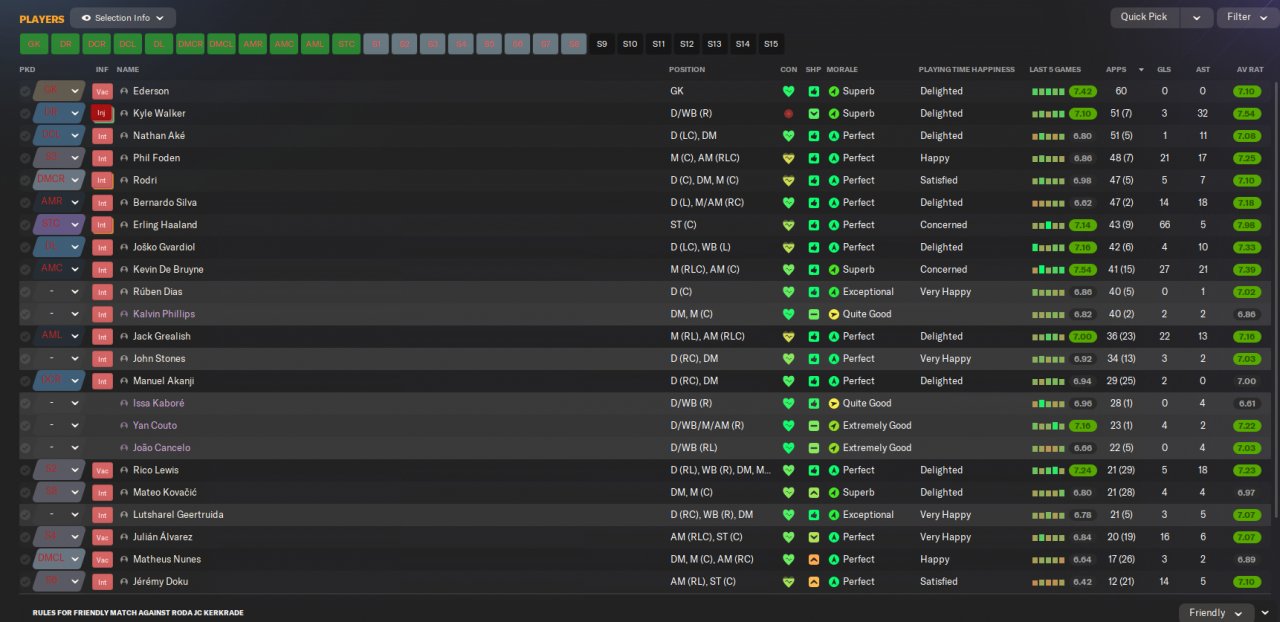
Task: Sort by the NAME column header
Action: coord(128,70)
